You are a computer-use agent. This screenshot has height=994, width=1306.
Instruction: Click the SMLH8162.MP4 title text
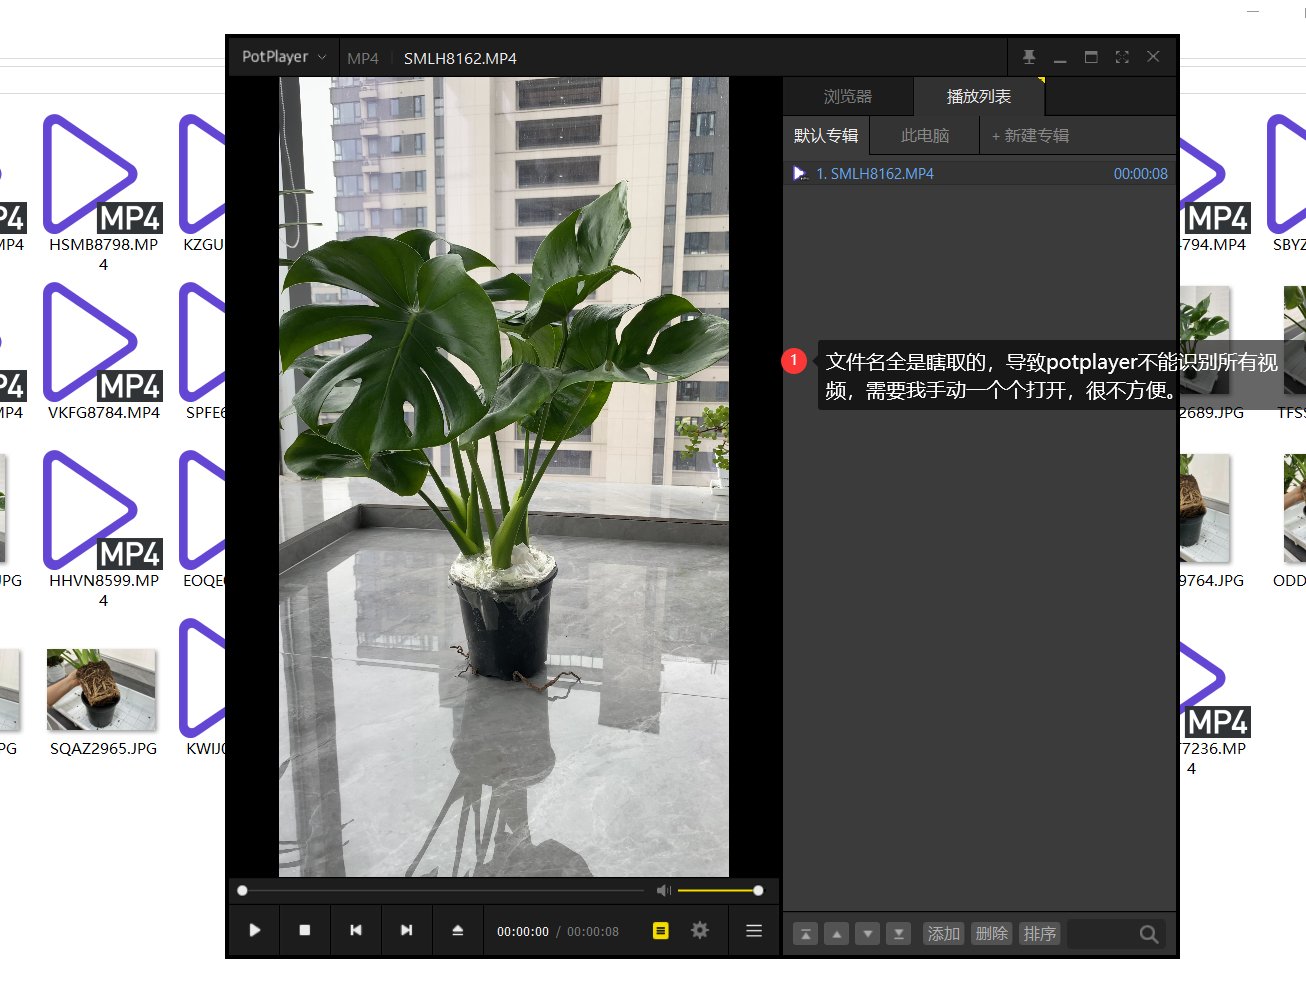460,58
